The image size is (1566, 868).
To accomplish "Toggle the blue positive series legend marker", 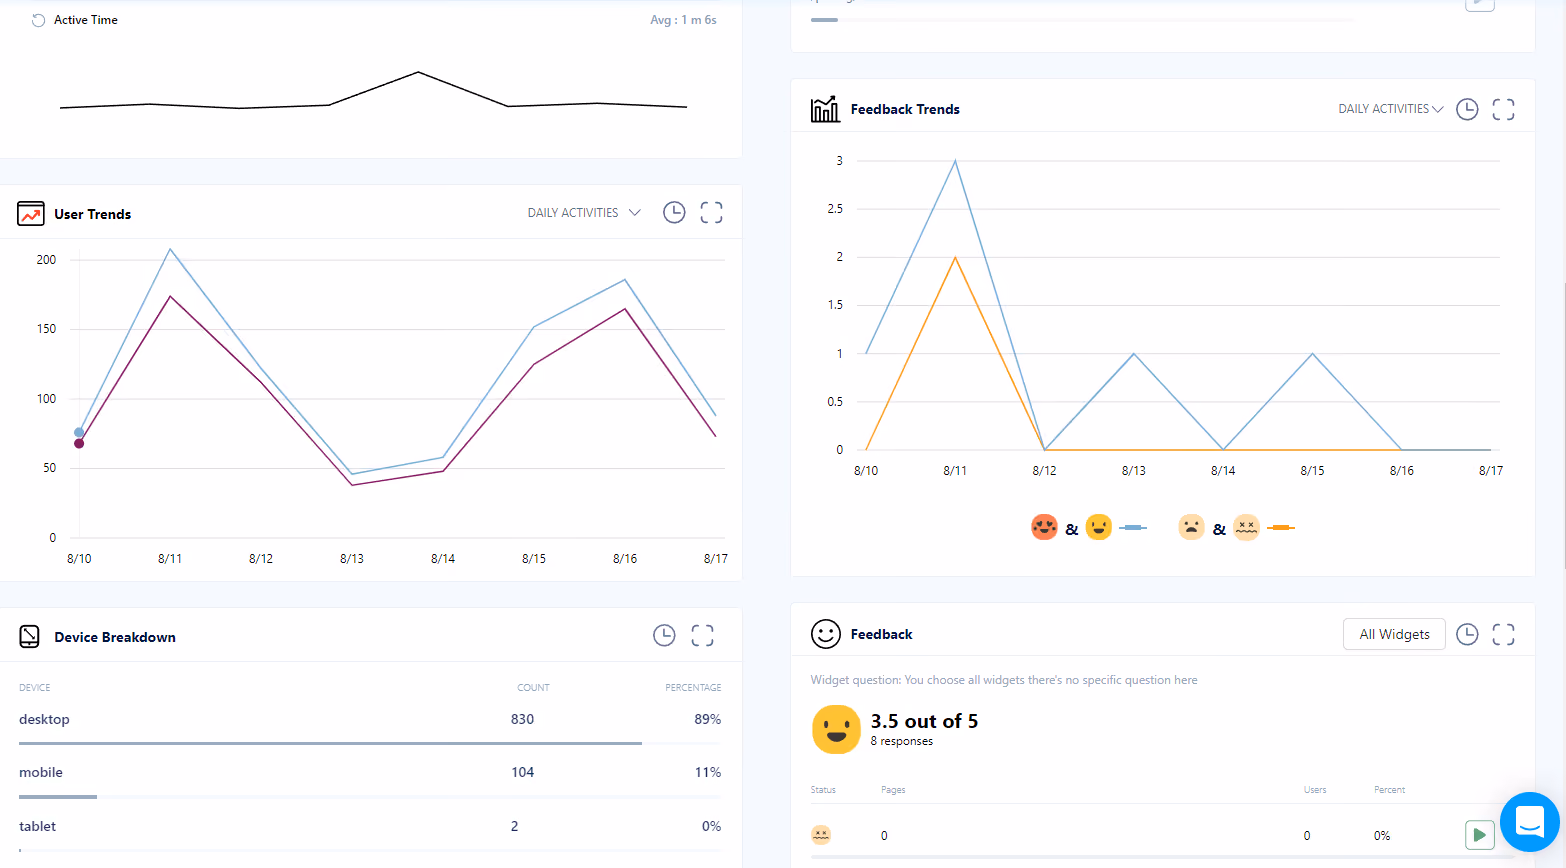I will pyautogui.click(x=1133, y=527).
